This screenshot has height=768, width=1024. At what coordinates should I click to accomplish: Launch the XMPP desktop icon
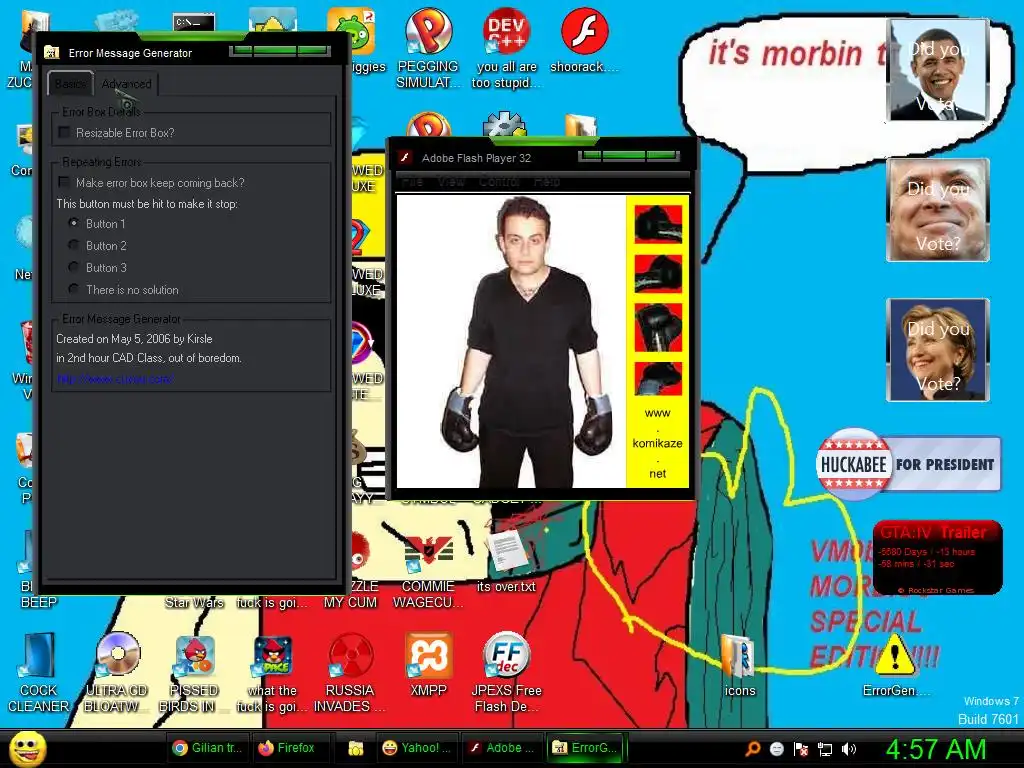tap(428, 665)
